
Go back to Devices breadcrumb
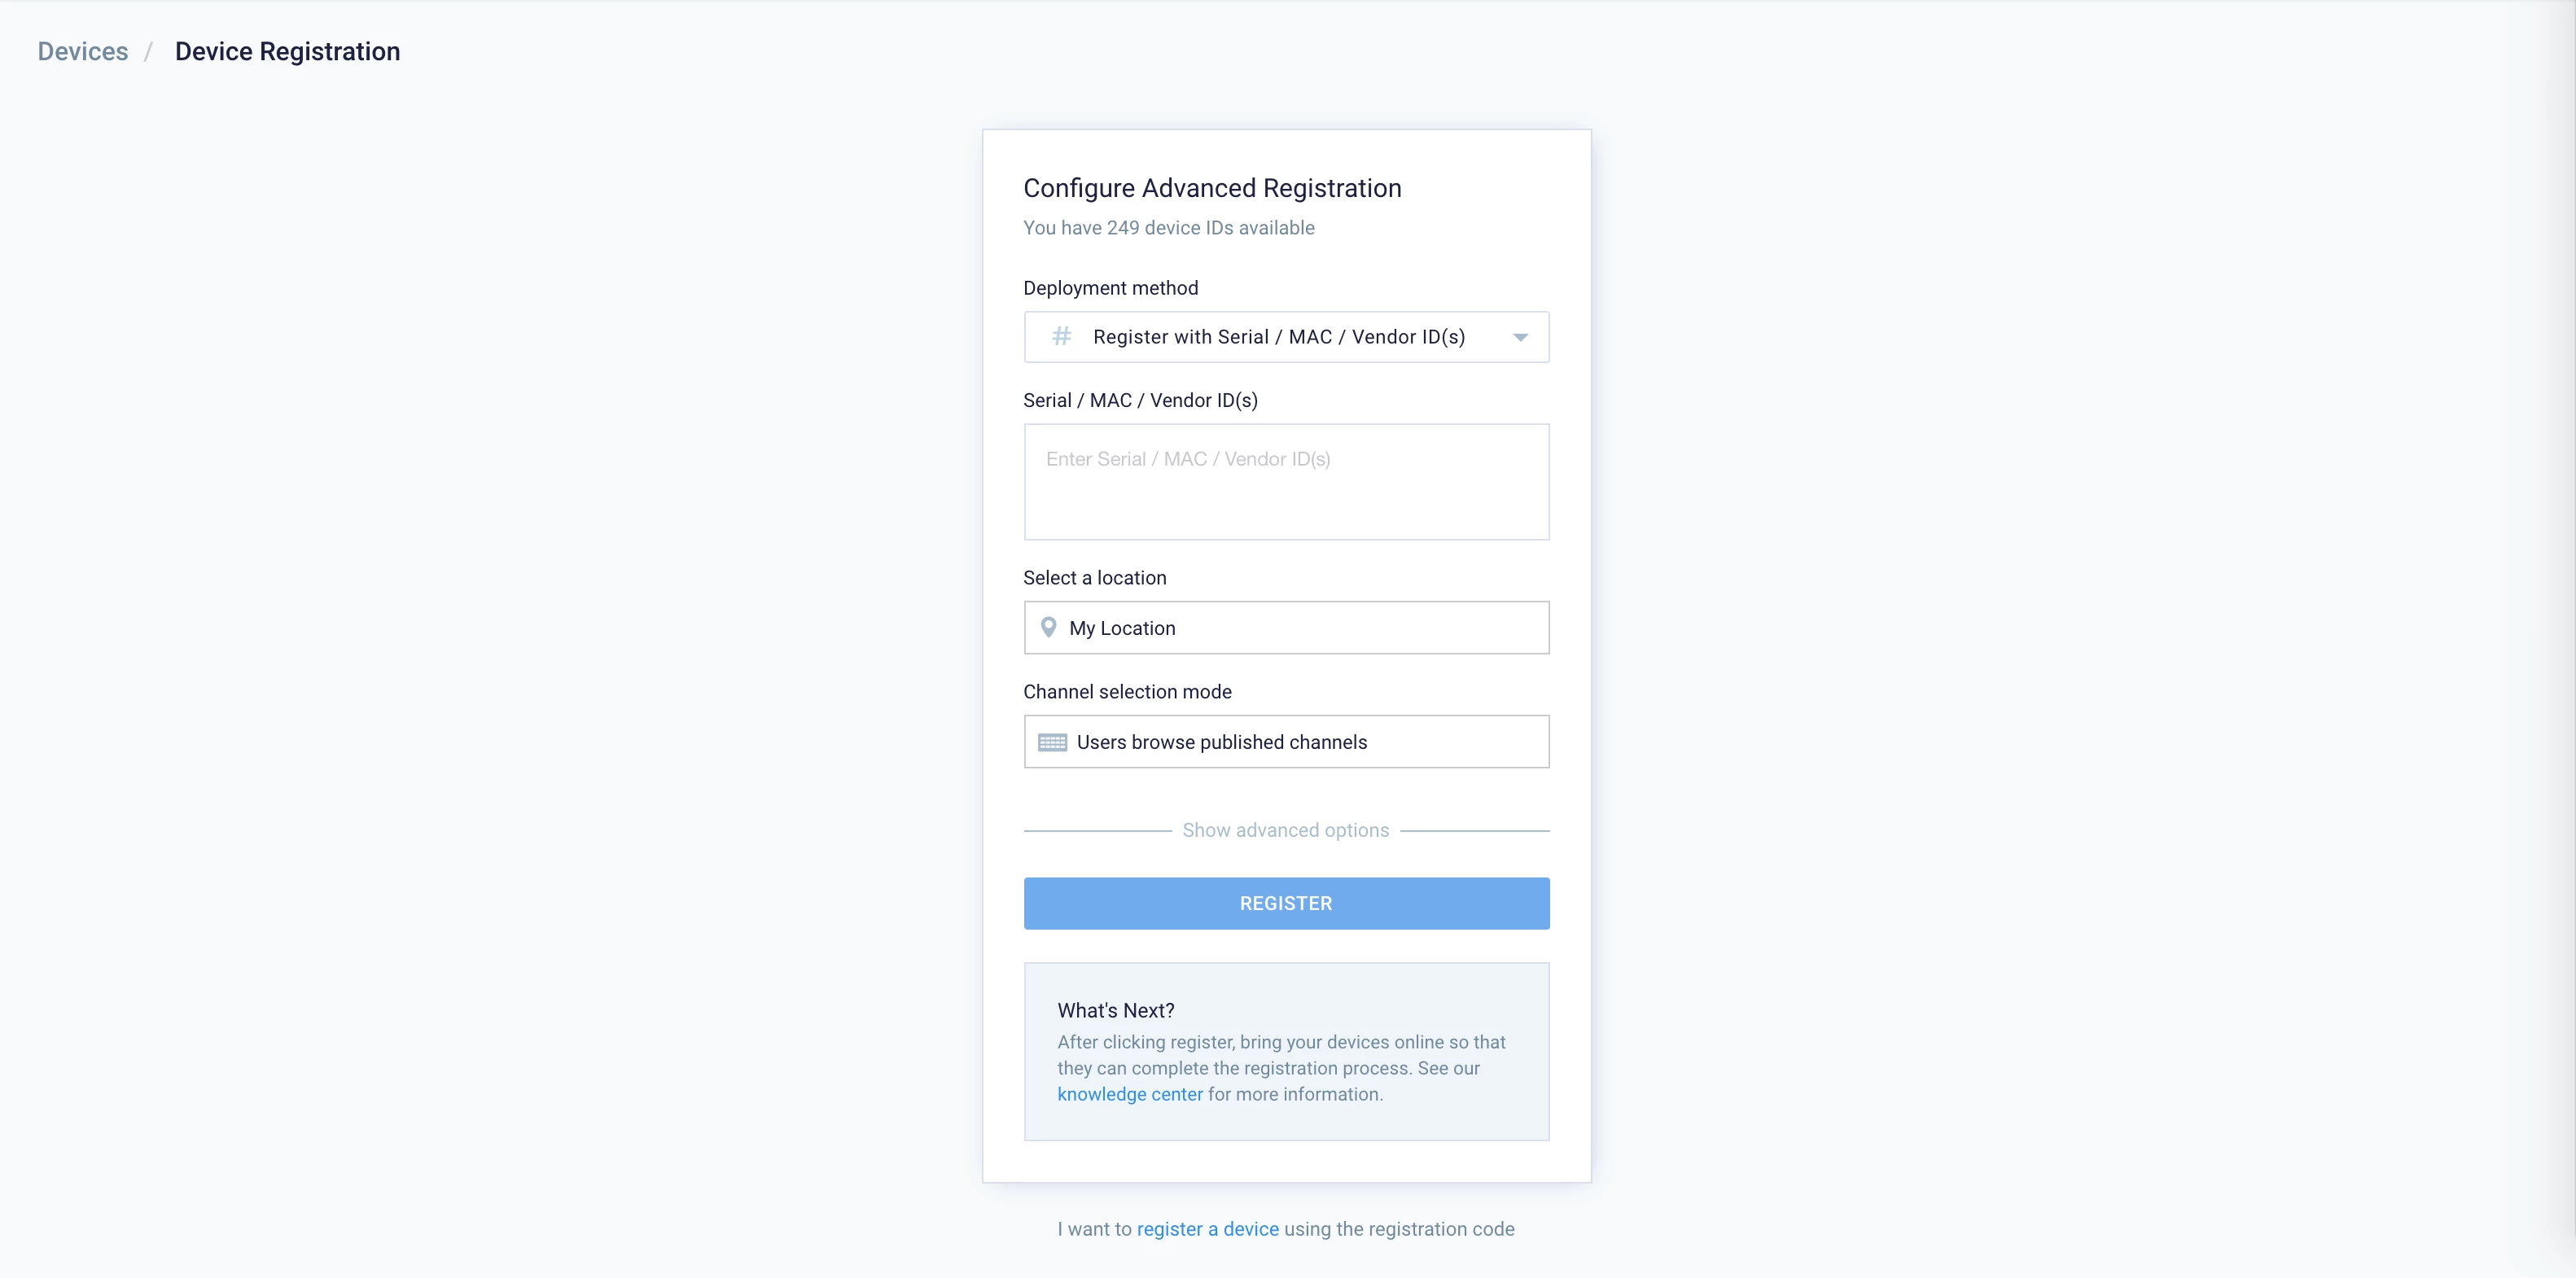pyautogui.click(x=83, y=51)
